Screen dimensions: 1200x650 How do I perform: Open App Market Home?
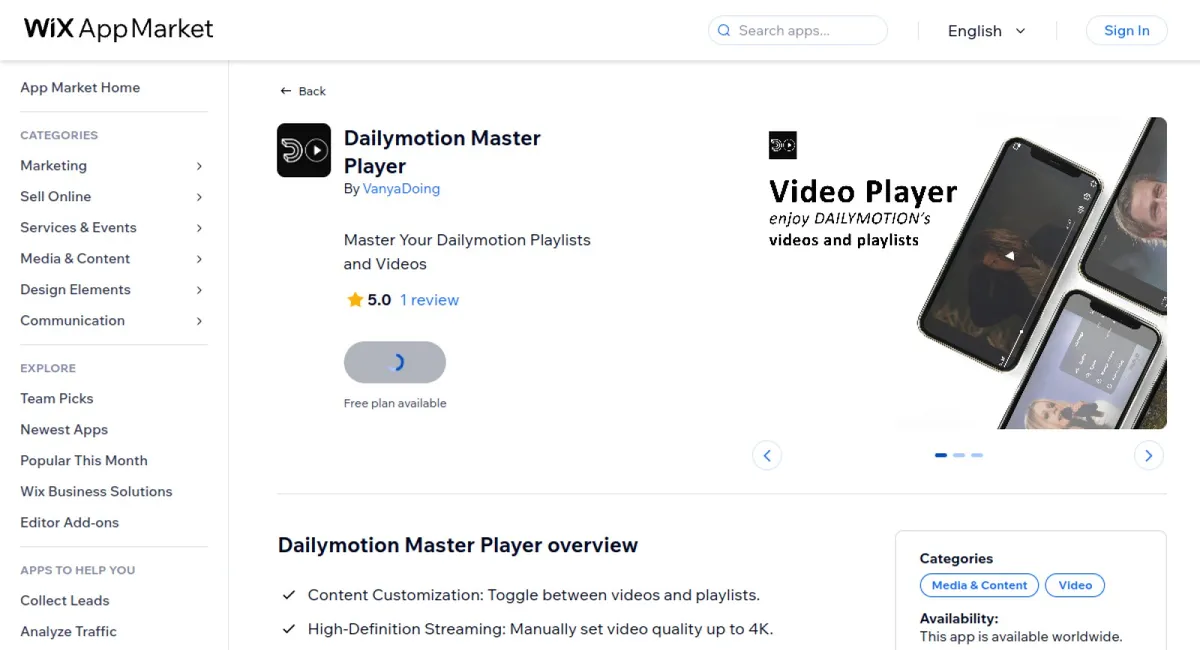80,88
